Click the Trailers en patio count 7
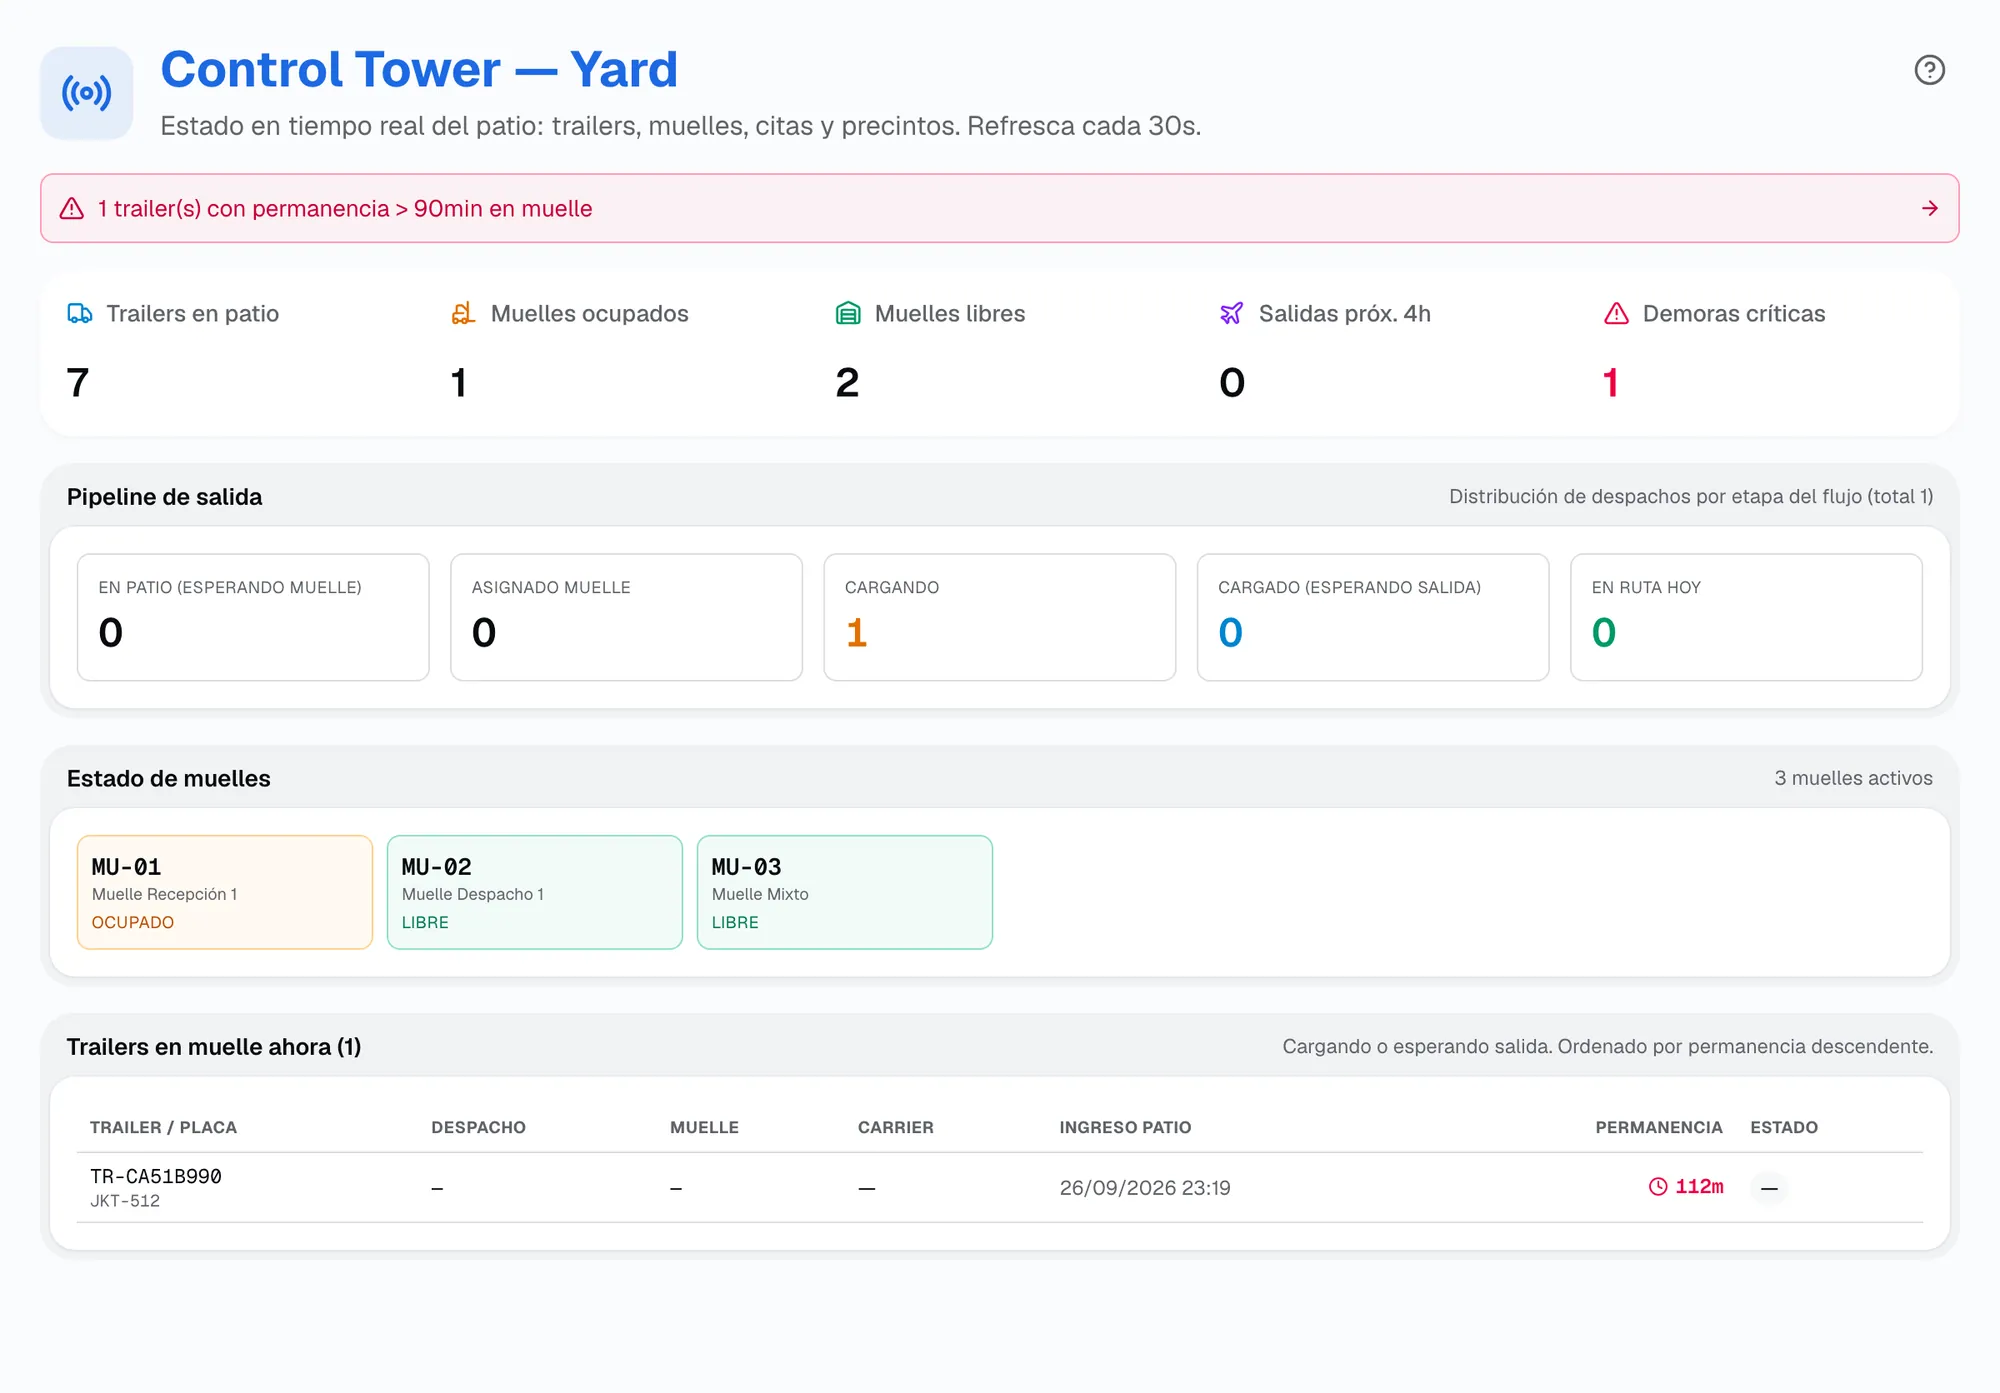This screenshot has height=1393, width=2000. coord(78,382)
